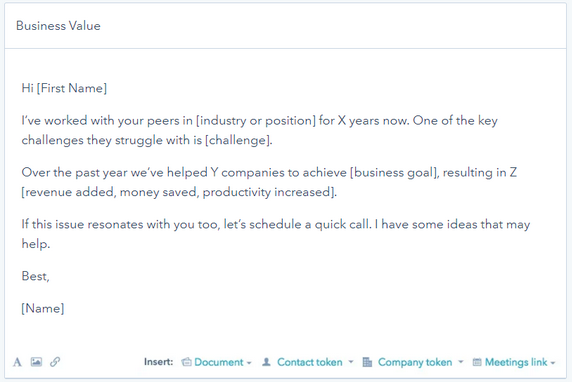The width and height of the screenshot is (572, 382).
Task: Click the Company token label
Action: pyautogui.click(x=415, y=362)
